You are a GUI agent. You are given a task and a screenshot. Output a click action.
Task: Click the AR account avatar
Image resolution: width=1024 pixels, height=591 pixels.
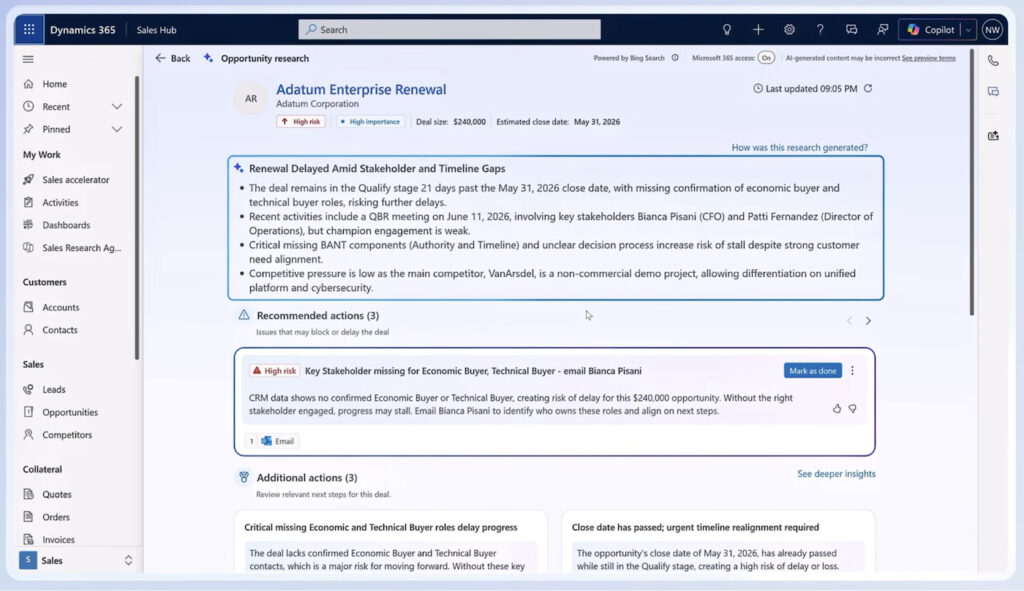click(x=251, y=99)
